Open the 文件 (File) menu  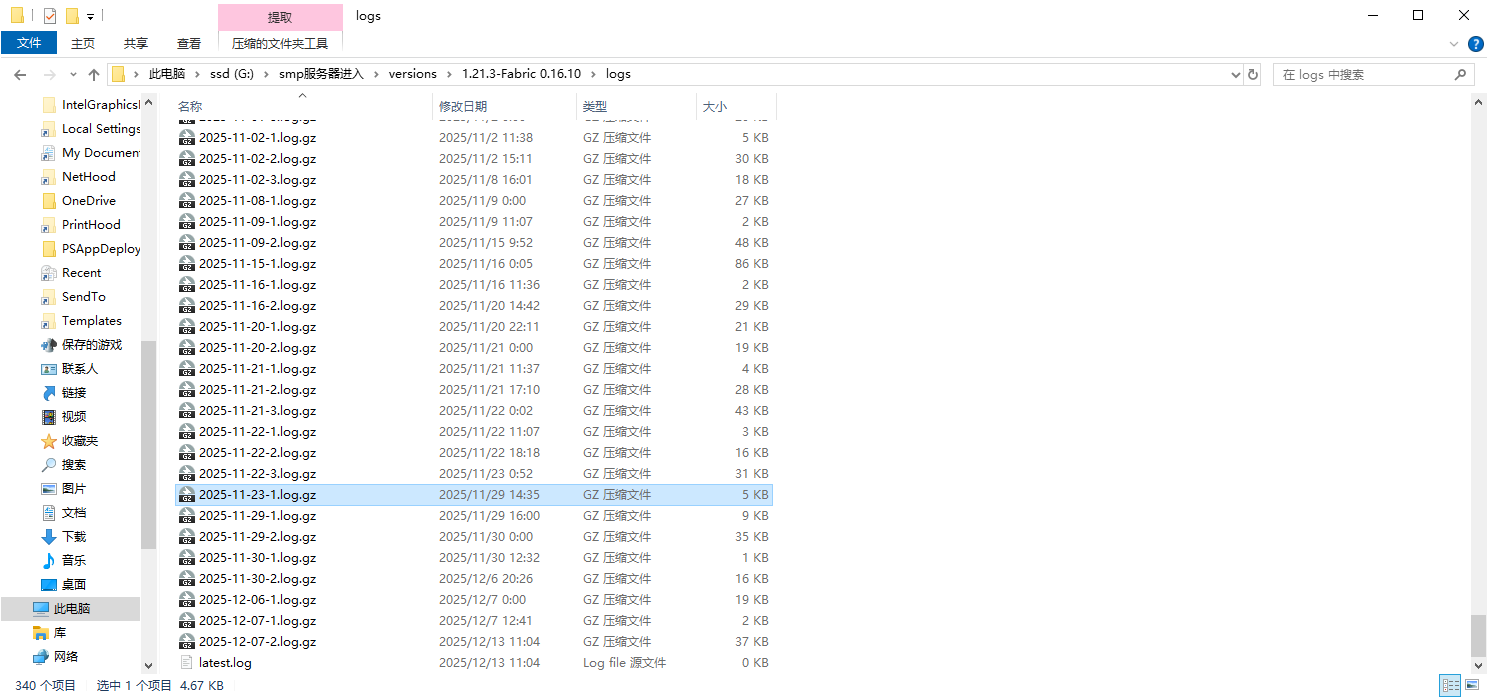(x=29, y=43)
